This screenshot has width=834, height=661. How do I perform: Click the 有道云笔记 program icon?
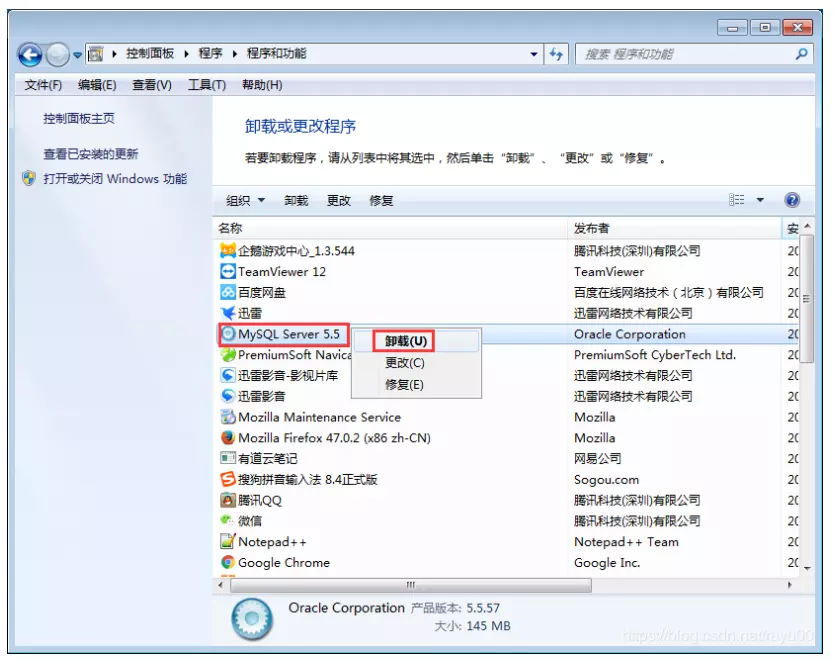[x=228, y=458]
